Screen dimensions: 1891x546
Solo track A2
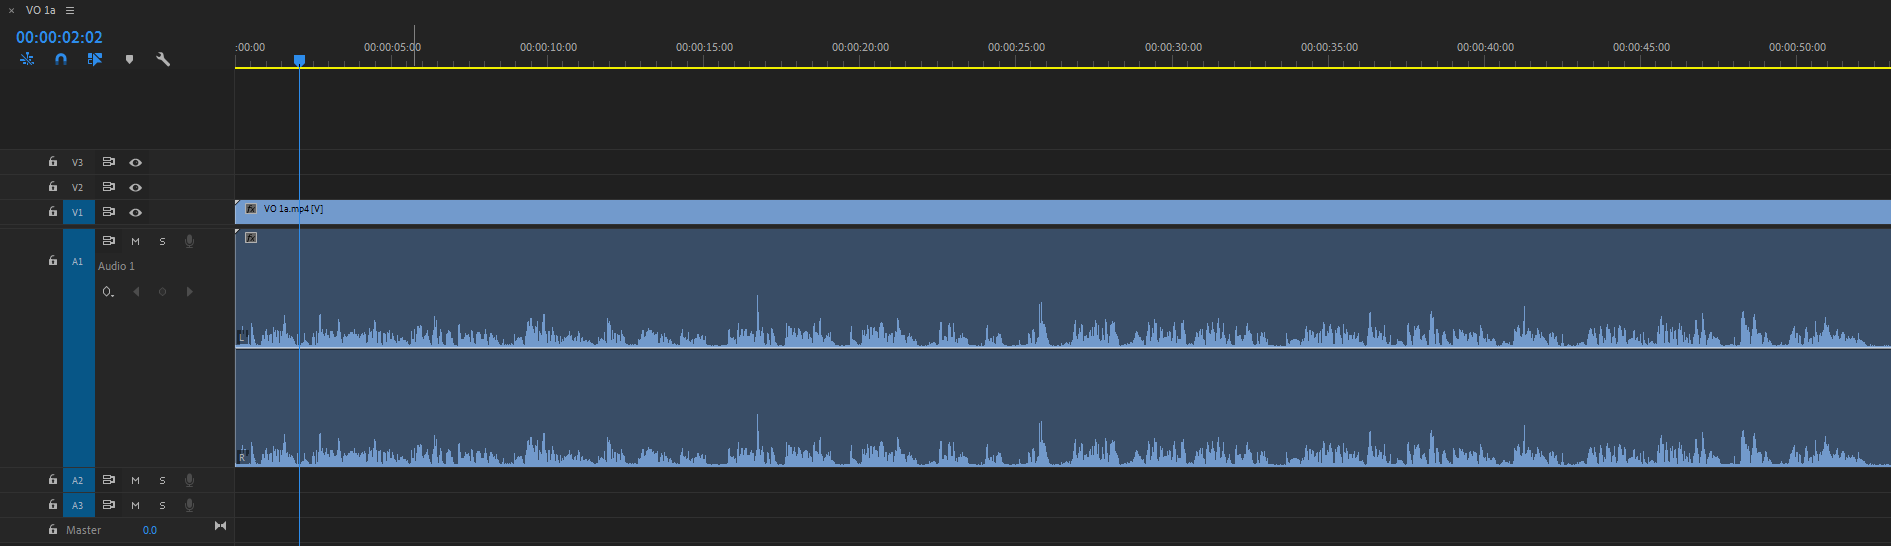tap(162, 480)
